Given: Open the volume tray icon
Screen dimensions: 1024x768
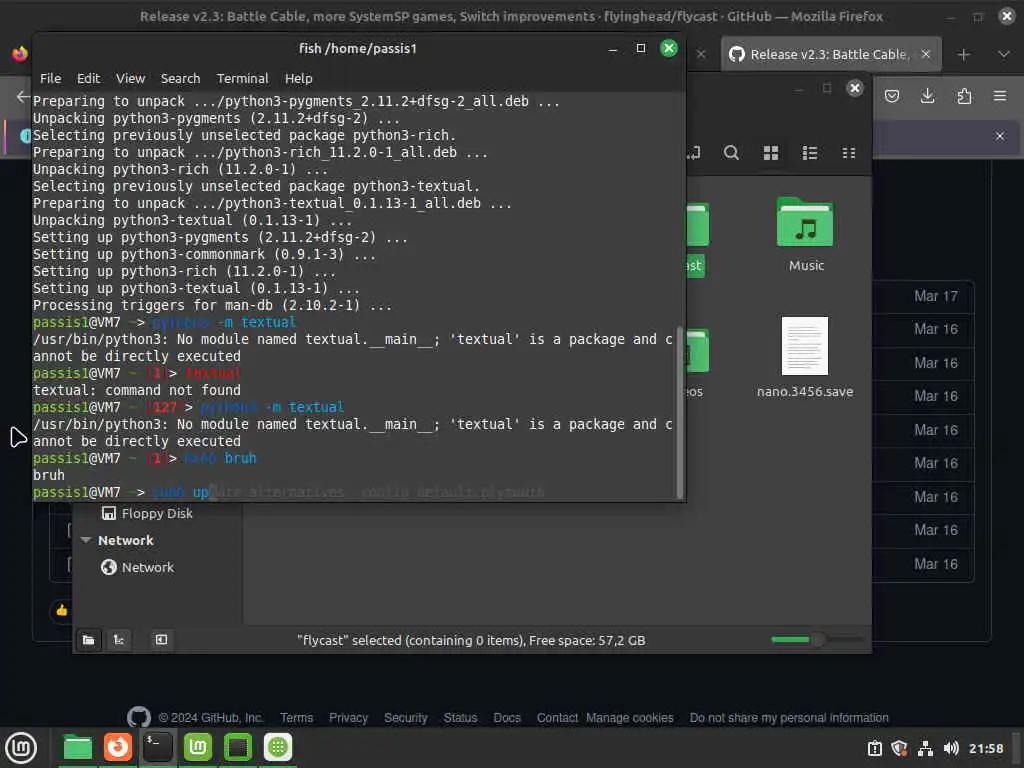Looking at the screenshot, I should [951, 748].
